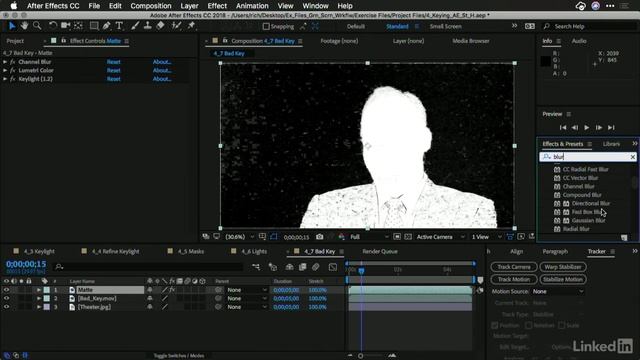The height and width of the screenshot is (360, 640).
Task: Click the Warp Stabilizer button
Action: (563, 267)
